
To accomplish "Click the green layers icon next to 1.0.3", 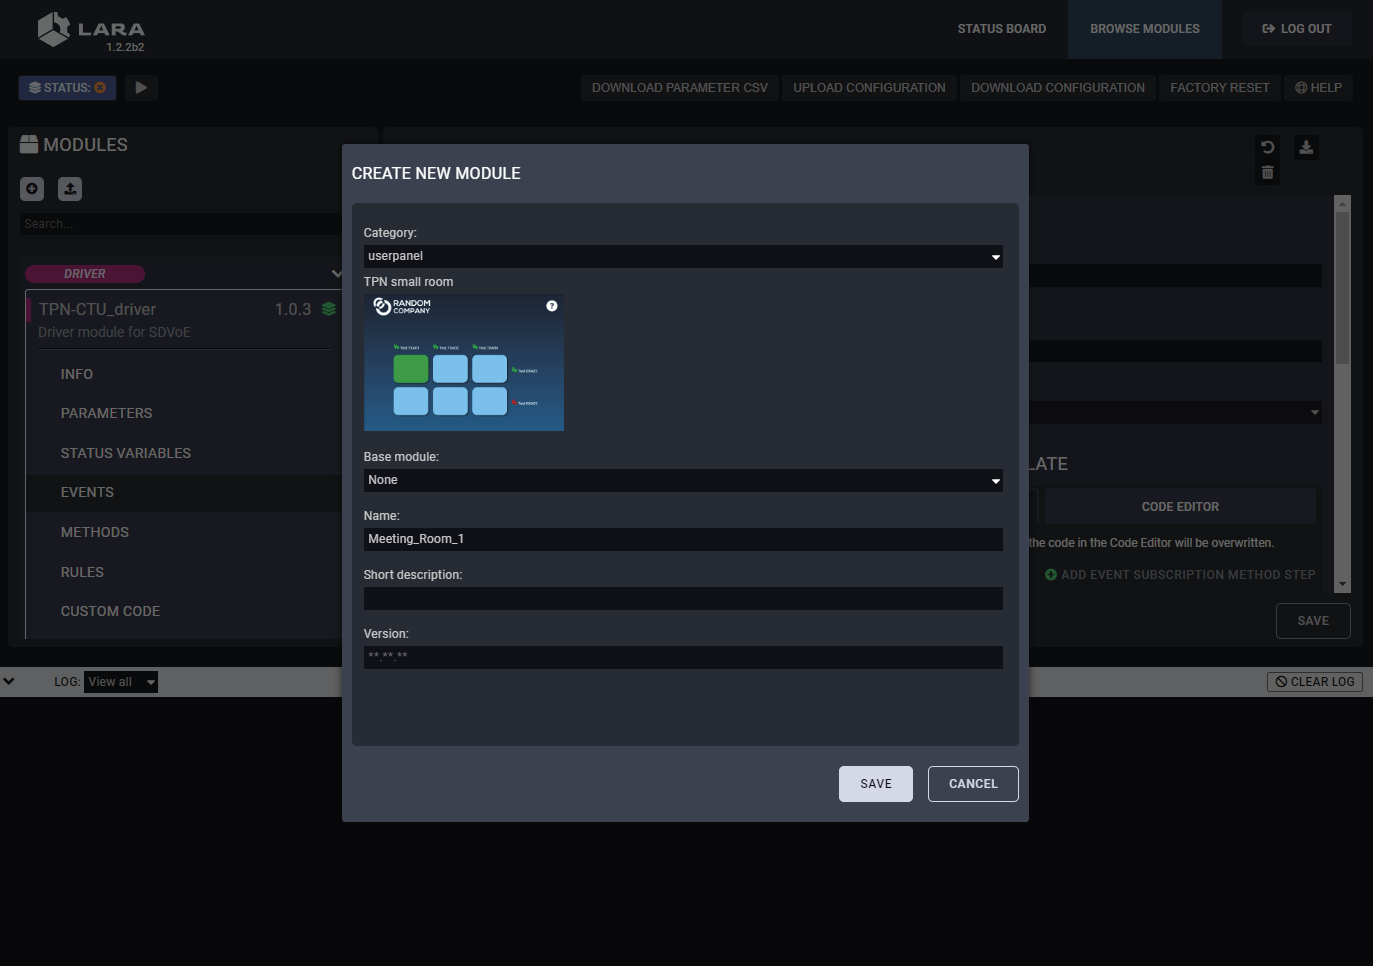I will click(328, 309).
